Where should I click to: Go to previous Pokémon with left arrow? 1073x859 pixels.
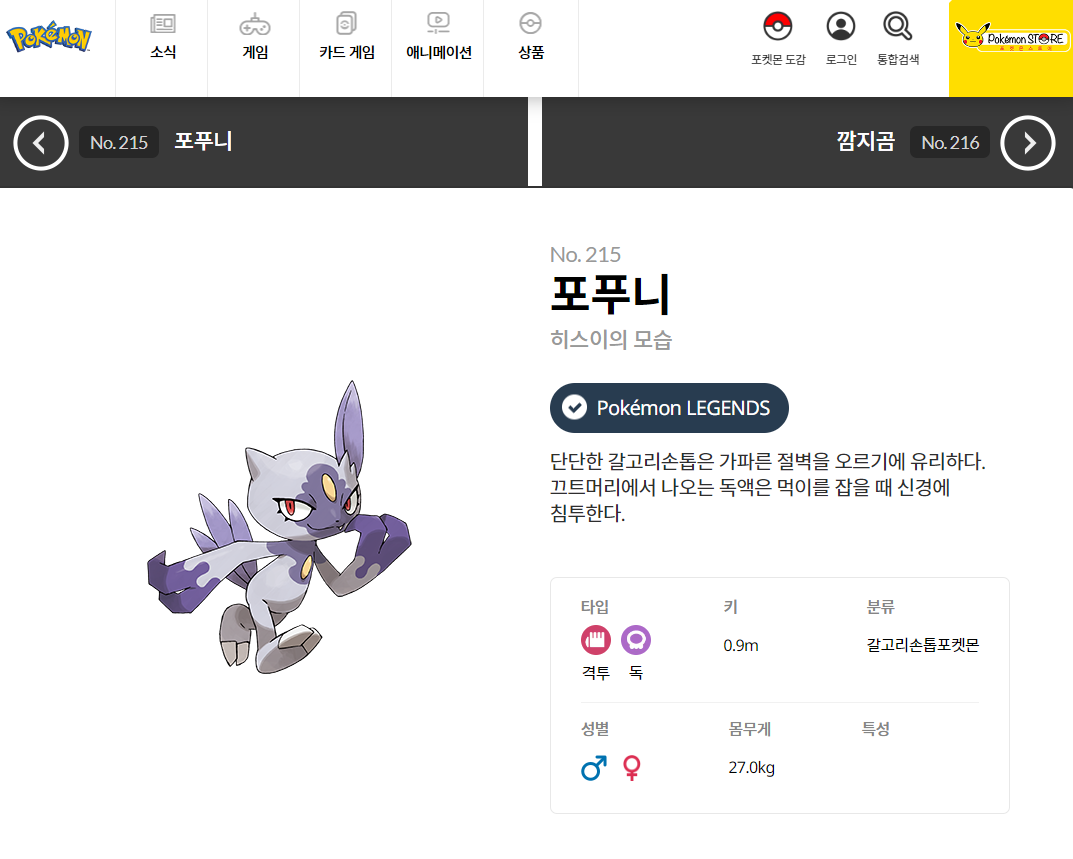pos(40,142)
